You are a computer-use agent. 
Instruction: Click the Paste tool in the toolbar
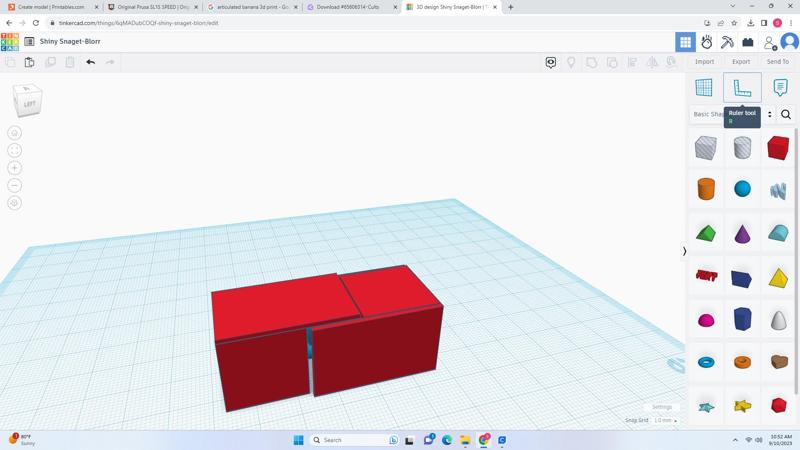coord(30,62)
